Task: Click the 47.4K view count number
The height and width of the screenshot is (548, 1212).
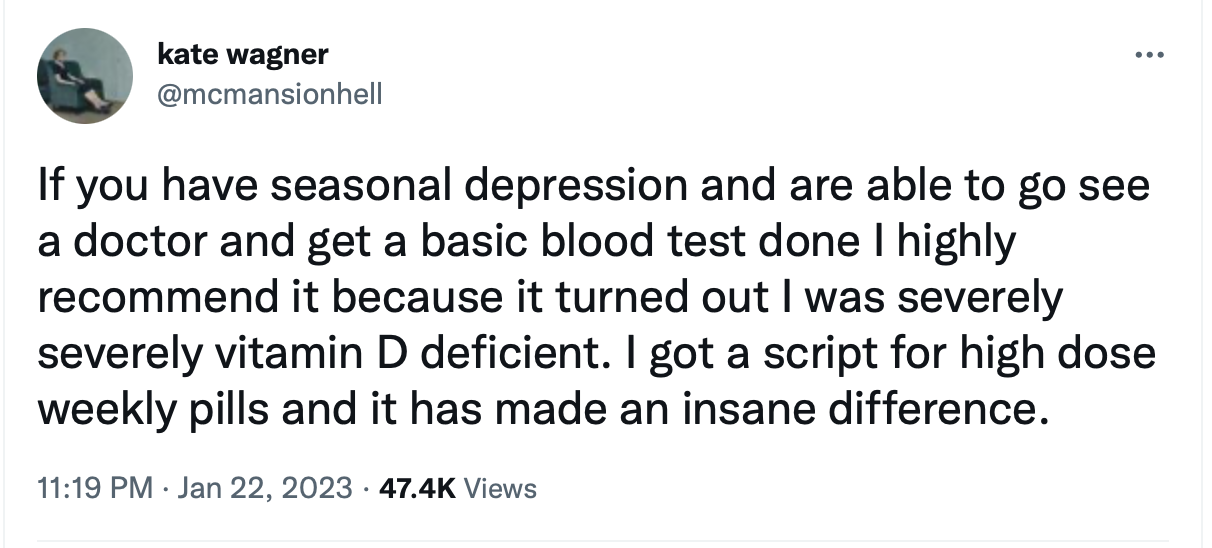Action: click(415, 488)
